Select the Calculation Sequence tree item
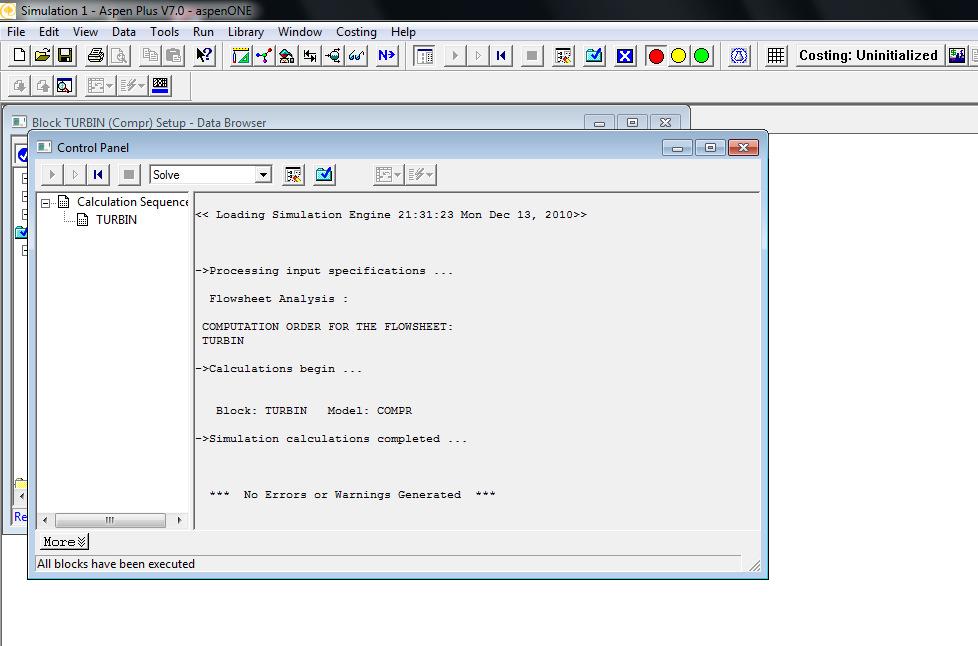 pyautogui.click(x=132, y=202)
